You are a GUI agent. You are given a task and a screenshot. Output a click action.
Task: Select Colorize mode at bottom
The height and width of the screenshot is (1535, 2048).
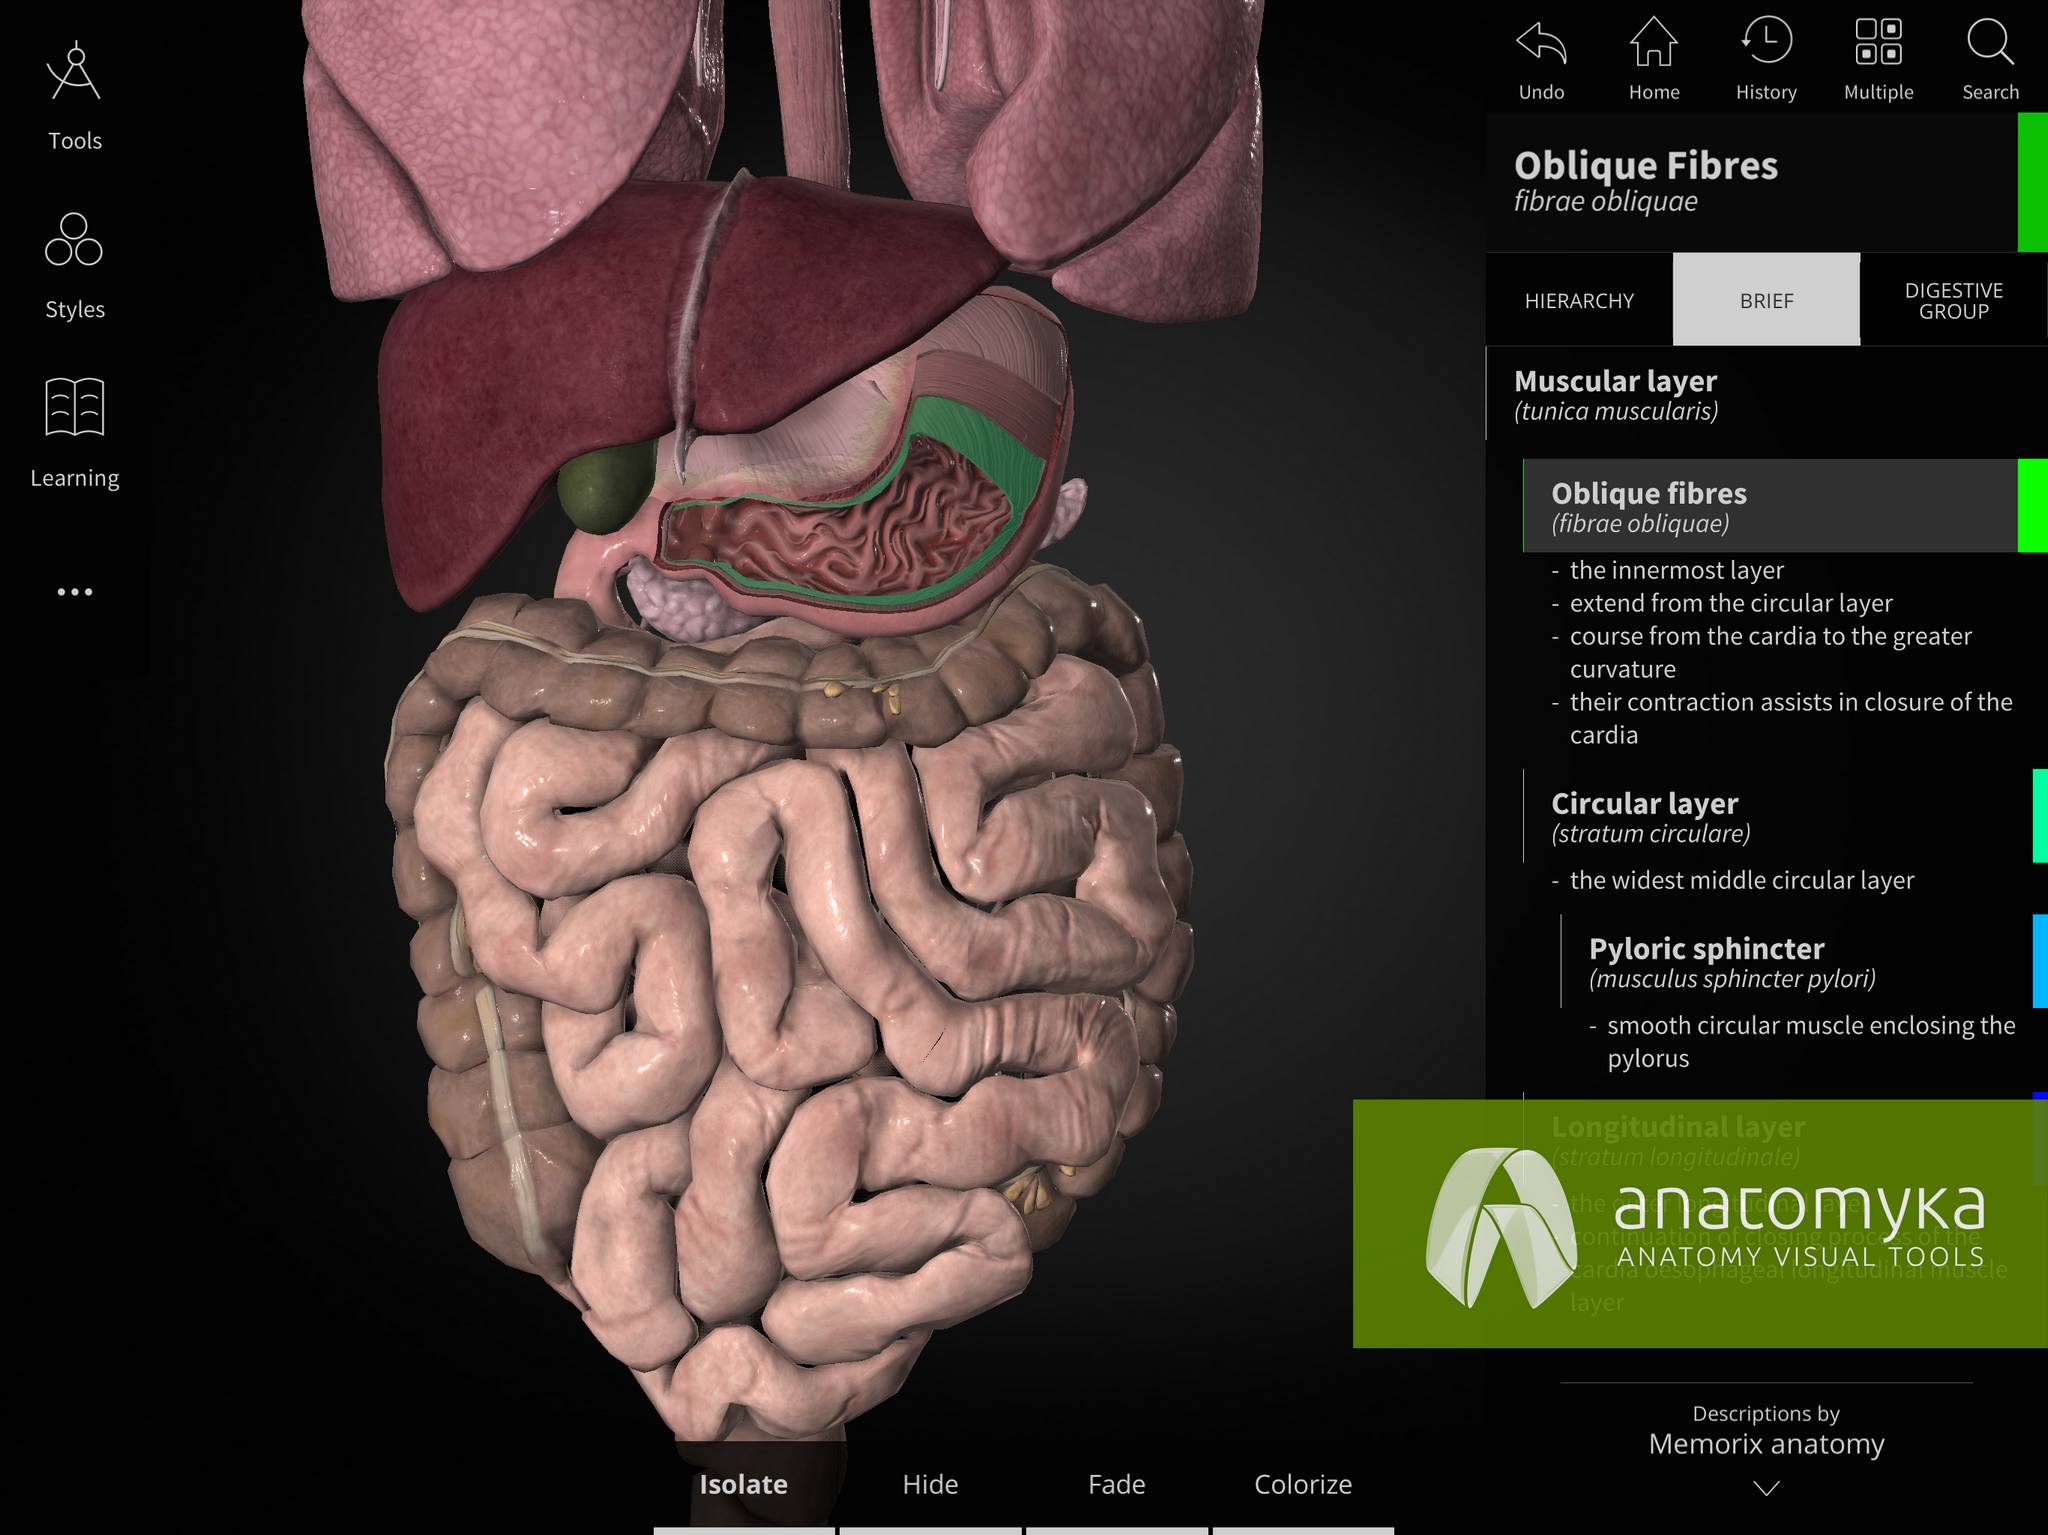pos(1303,1484)
